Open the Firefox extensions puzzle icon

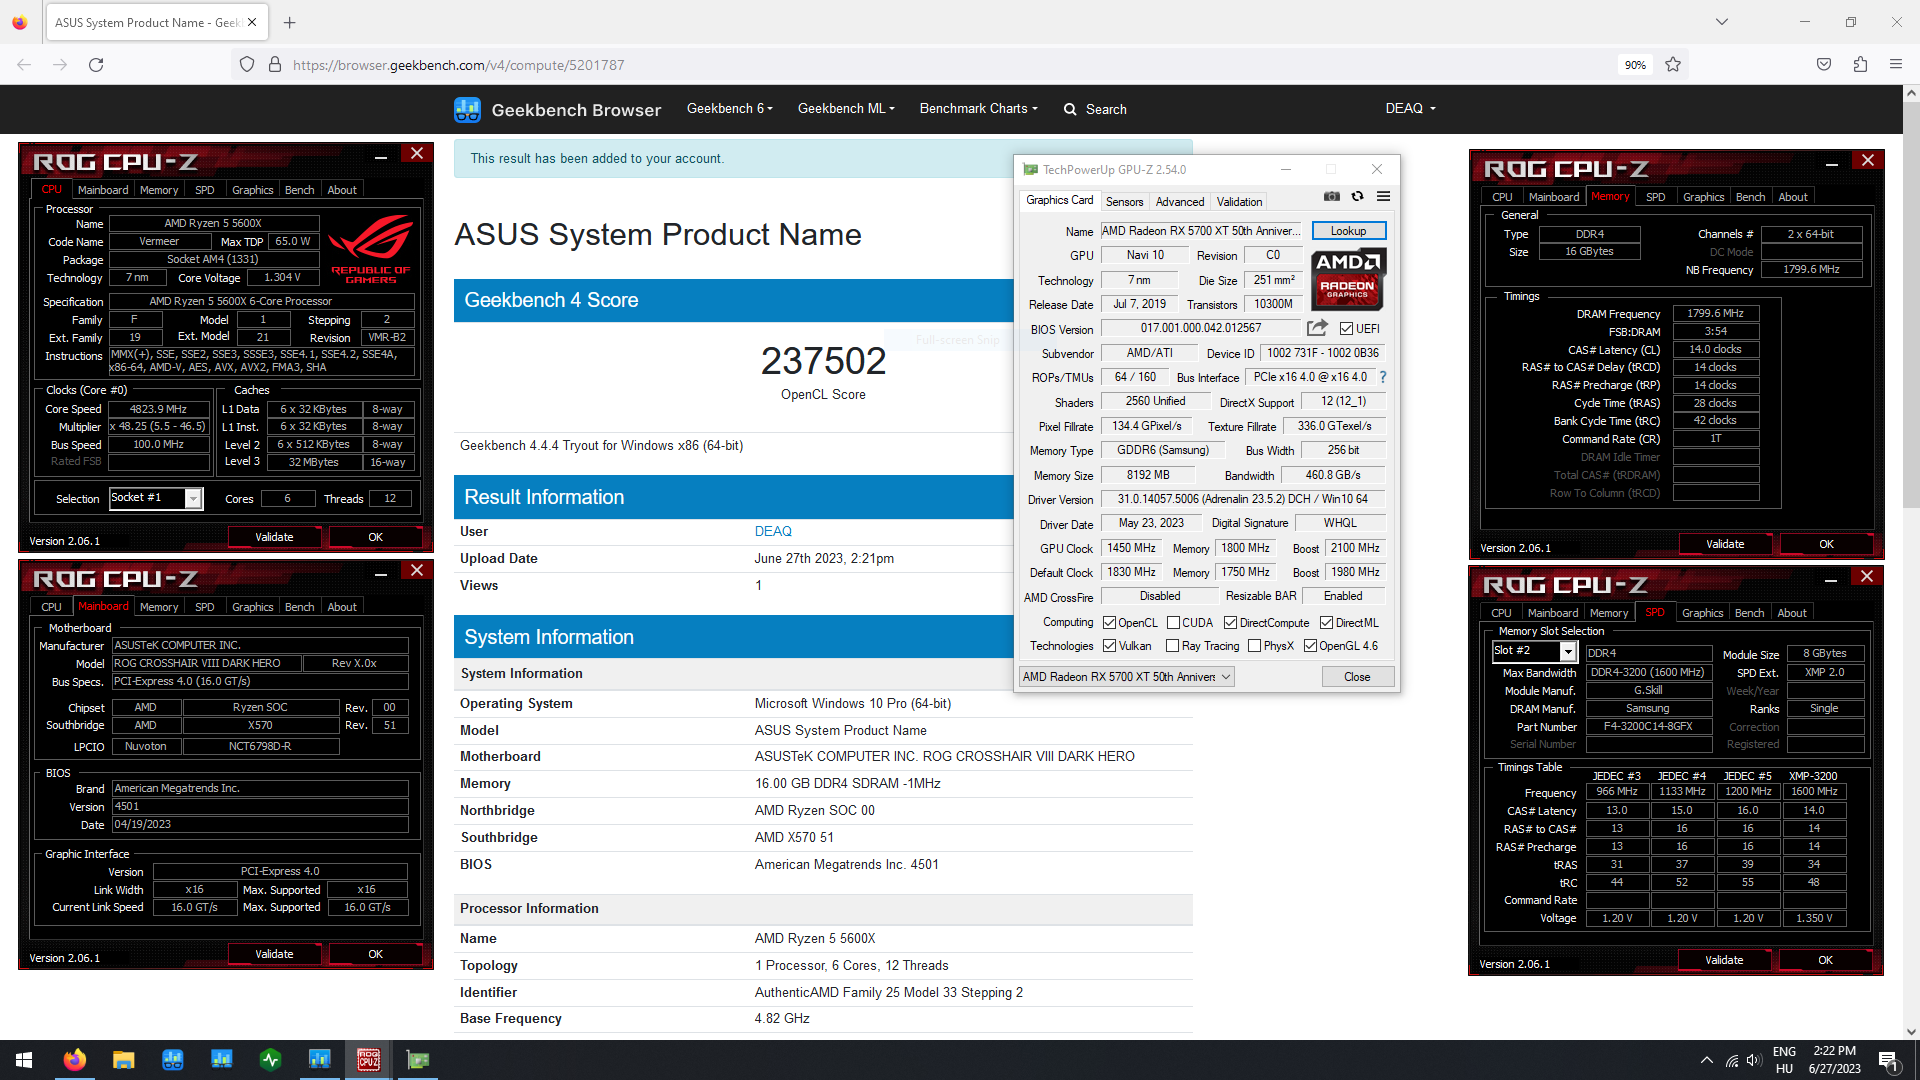[1860, 65]
